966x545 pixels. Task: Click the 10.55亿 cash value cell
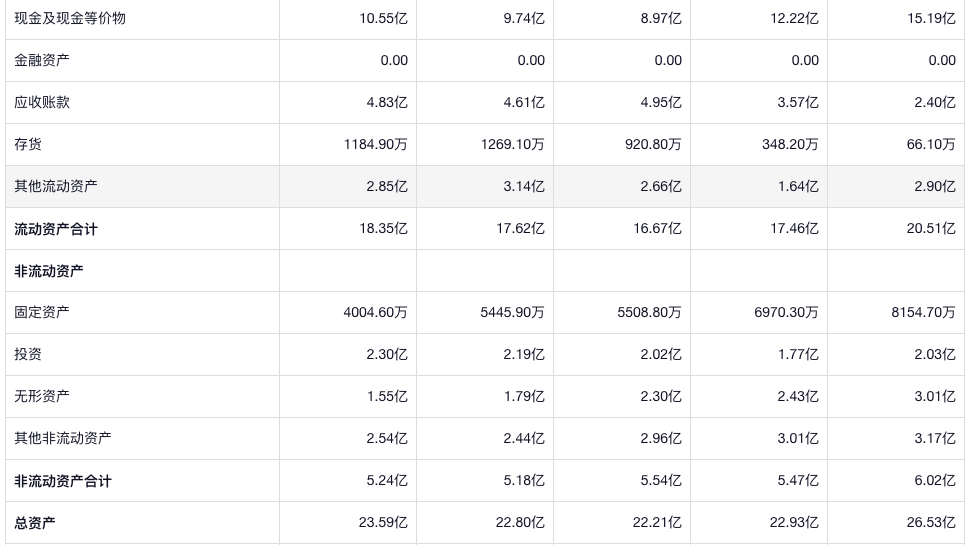pyautogui.click(x=383, y=18)
